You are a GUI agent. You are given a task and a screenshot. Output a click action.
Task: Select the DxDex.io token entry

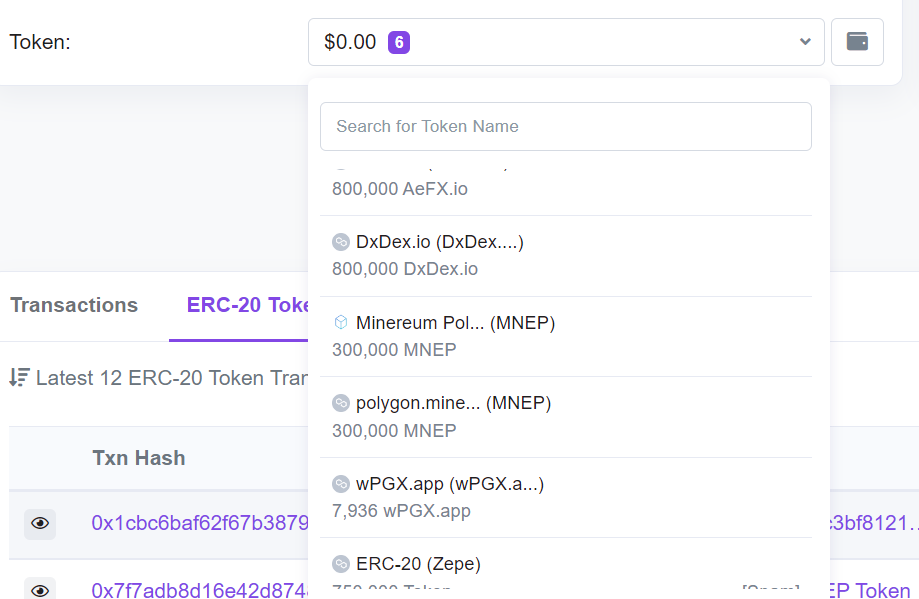[566, 256]
